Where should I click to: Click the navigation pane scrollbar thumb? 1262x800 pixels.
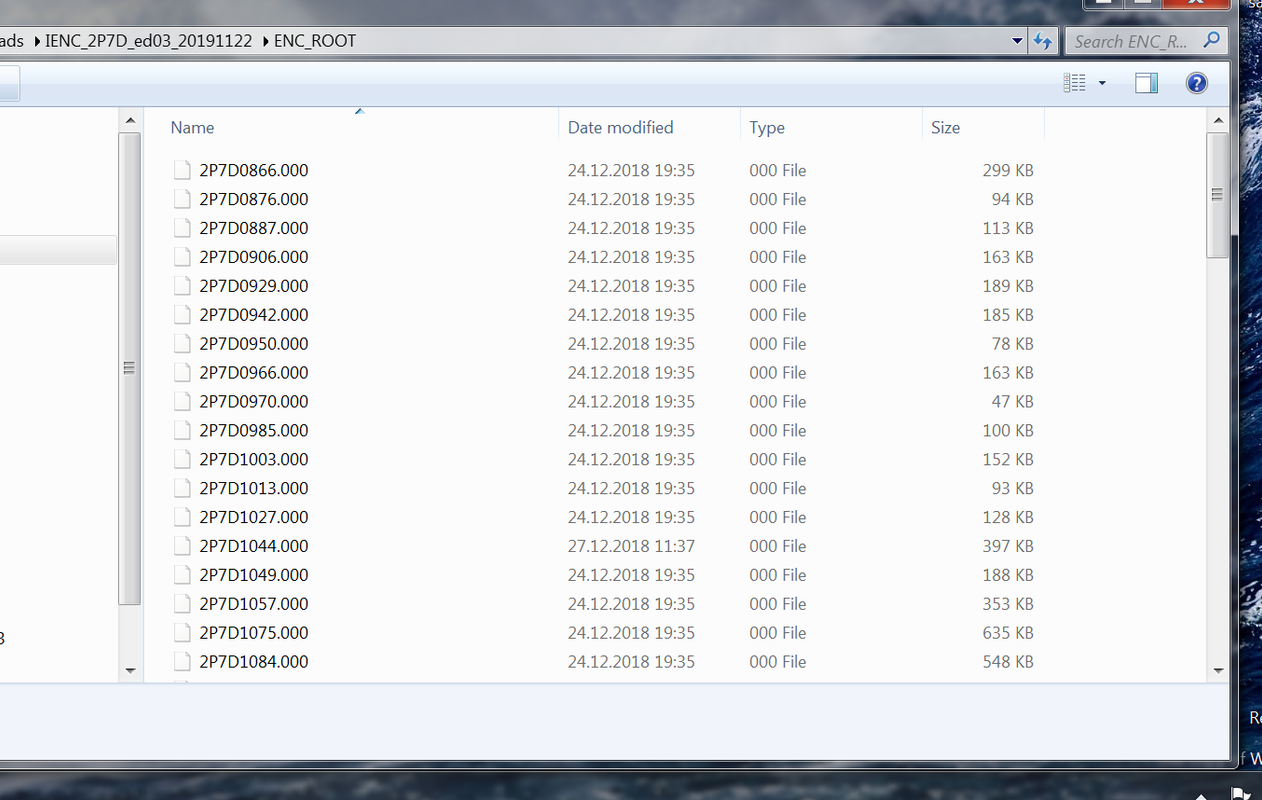[x=129, y=368]
